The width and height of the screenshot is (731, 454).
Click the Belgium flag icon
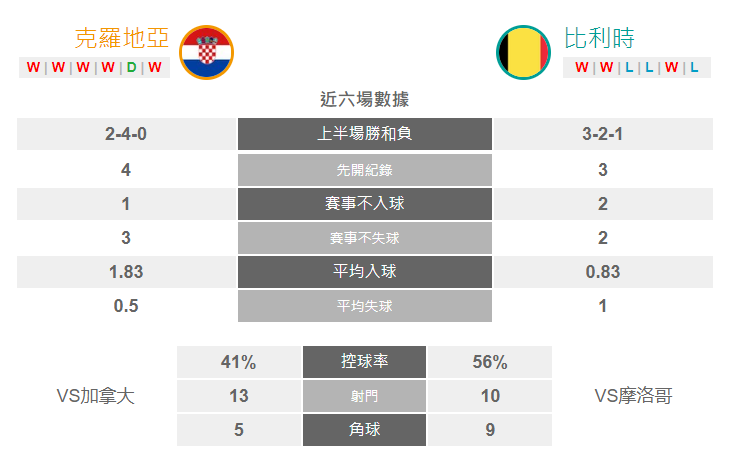coord(523,52)
